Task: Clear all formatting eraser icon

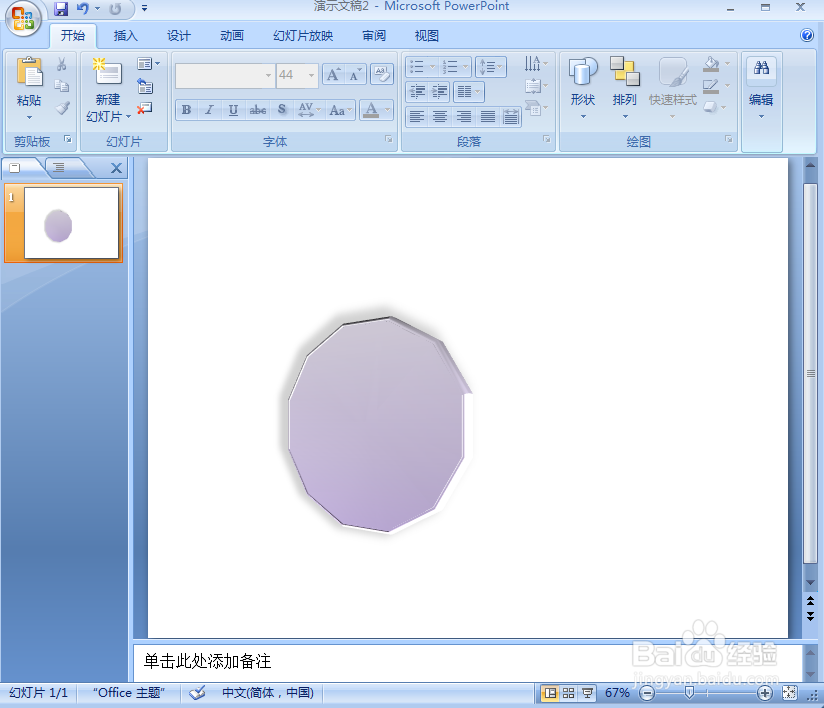Action: pos(382,75)
